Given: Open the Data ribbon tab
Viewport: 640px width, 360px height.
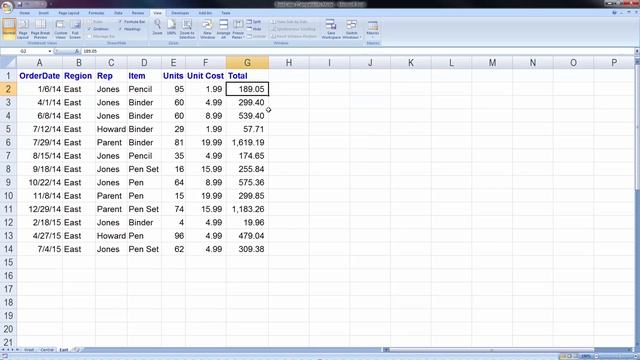Looking at the screenshot, I should point(118,13).
